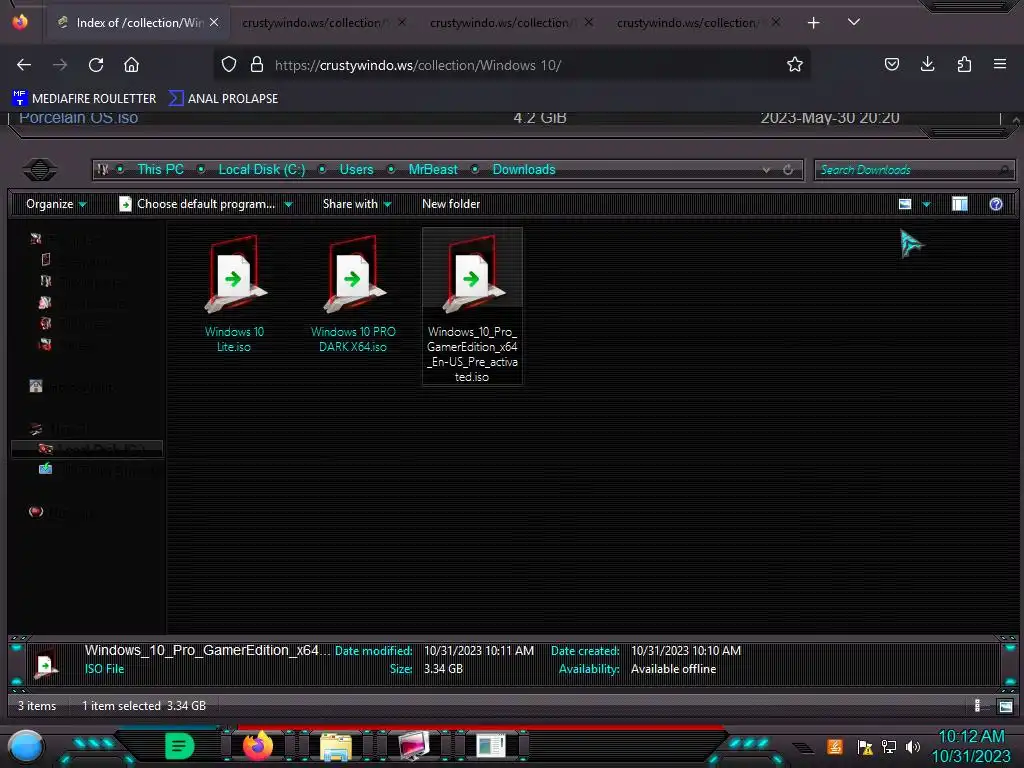Open the network tray icon
Image resolution: width=1024 pixels, height=768 pixels.
(889, 746)
